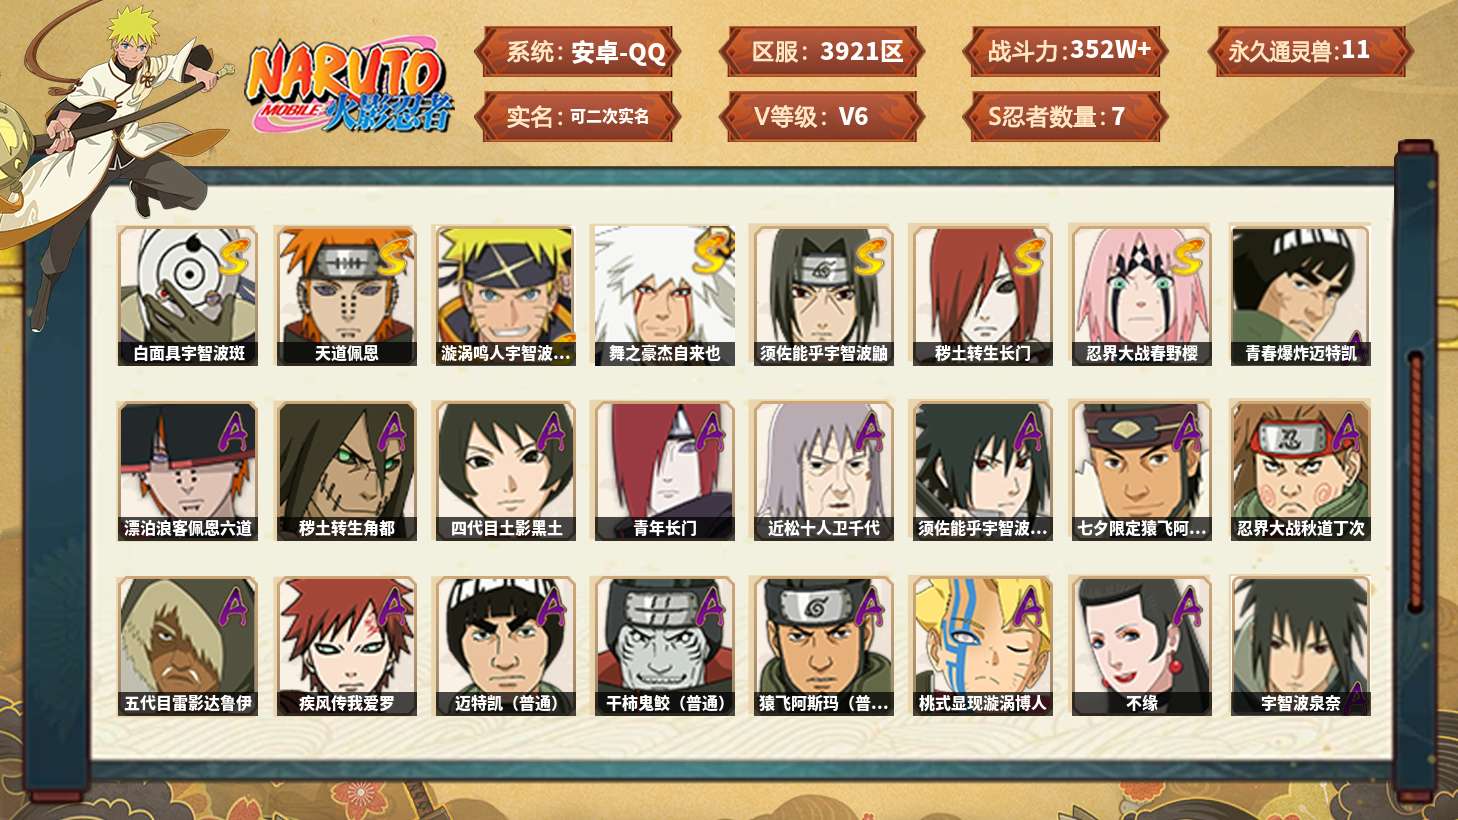Select the 须佐能乎宇智波鼬 S-rank ninja

point(823,296)
